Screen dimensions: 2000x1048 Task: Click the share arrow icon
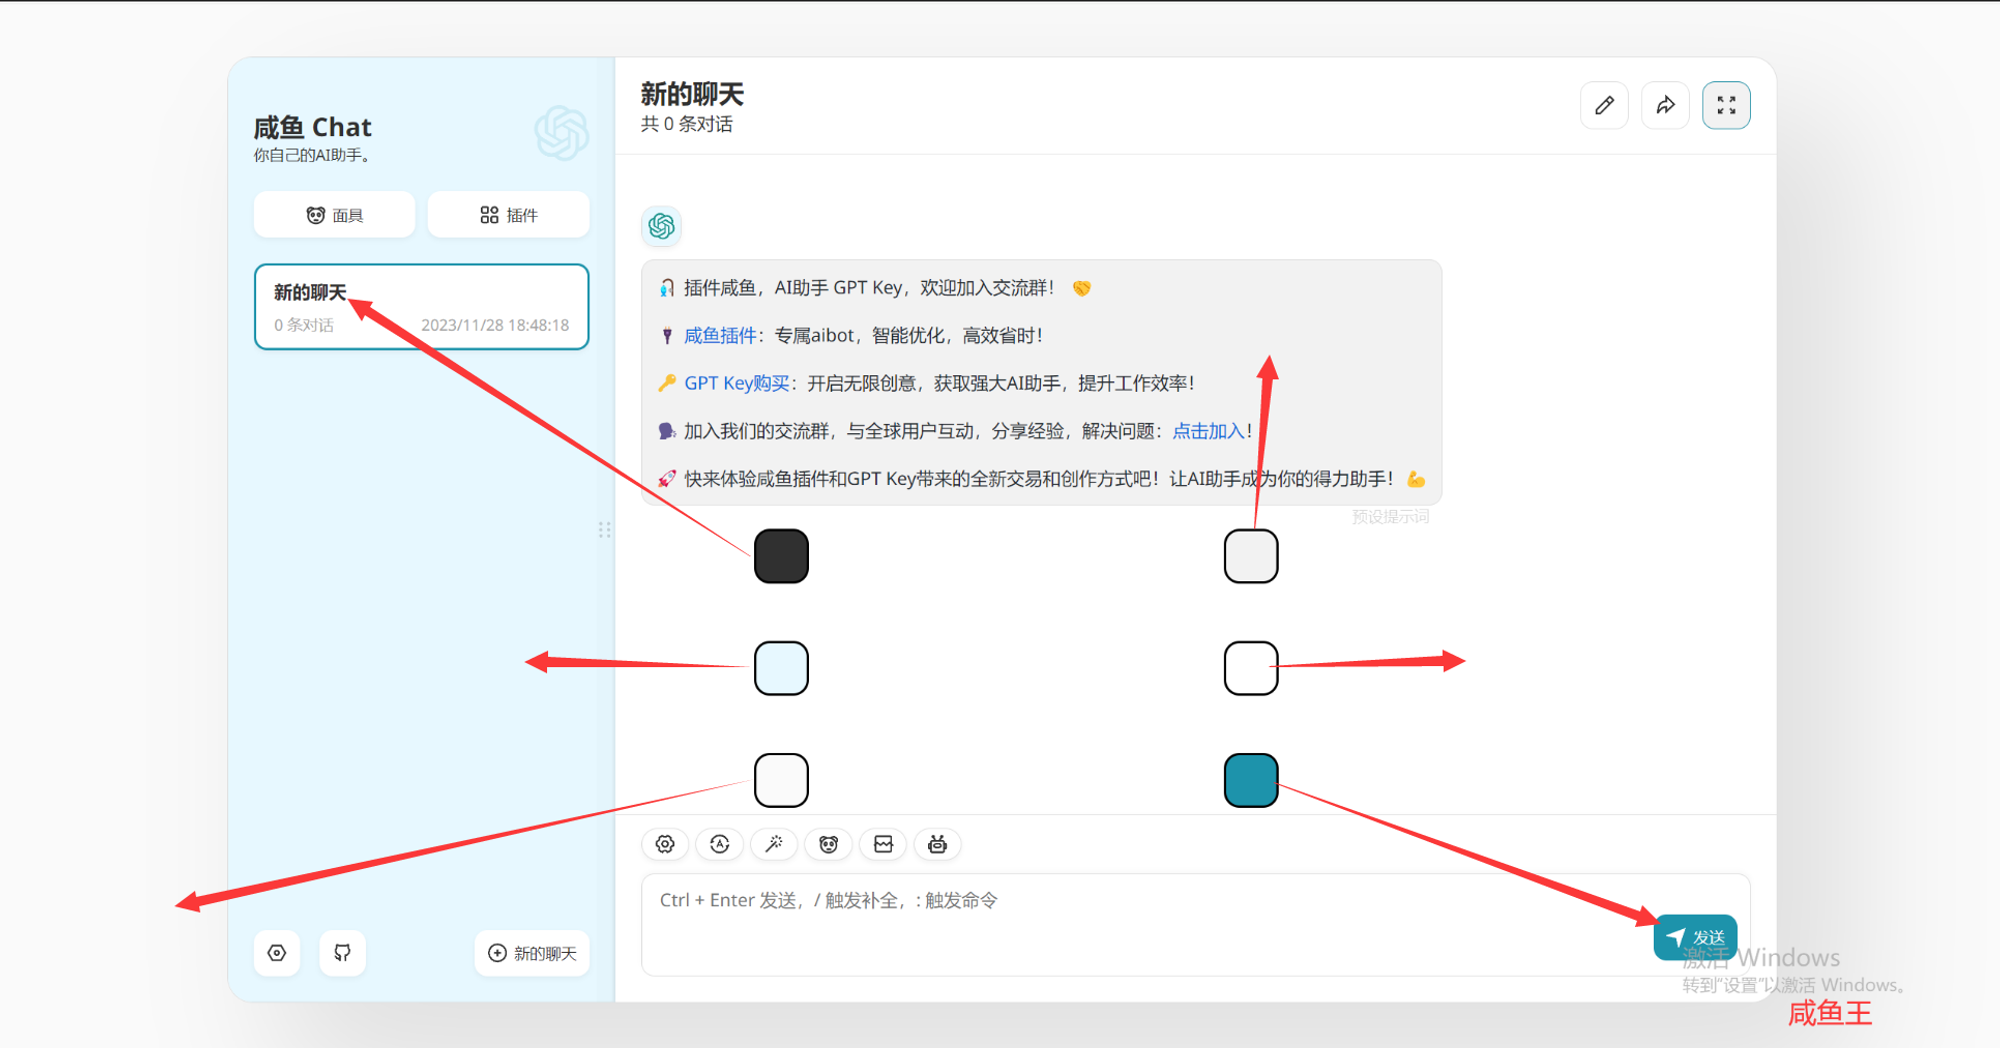click(1665, 106)
